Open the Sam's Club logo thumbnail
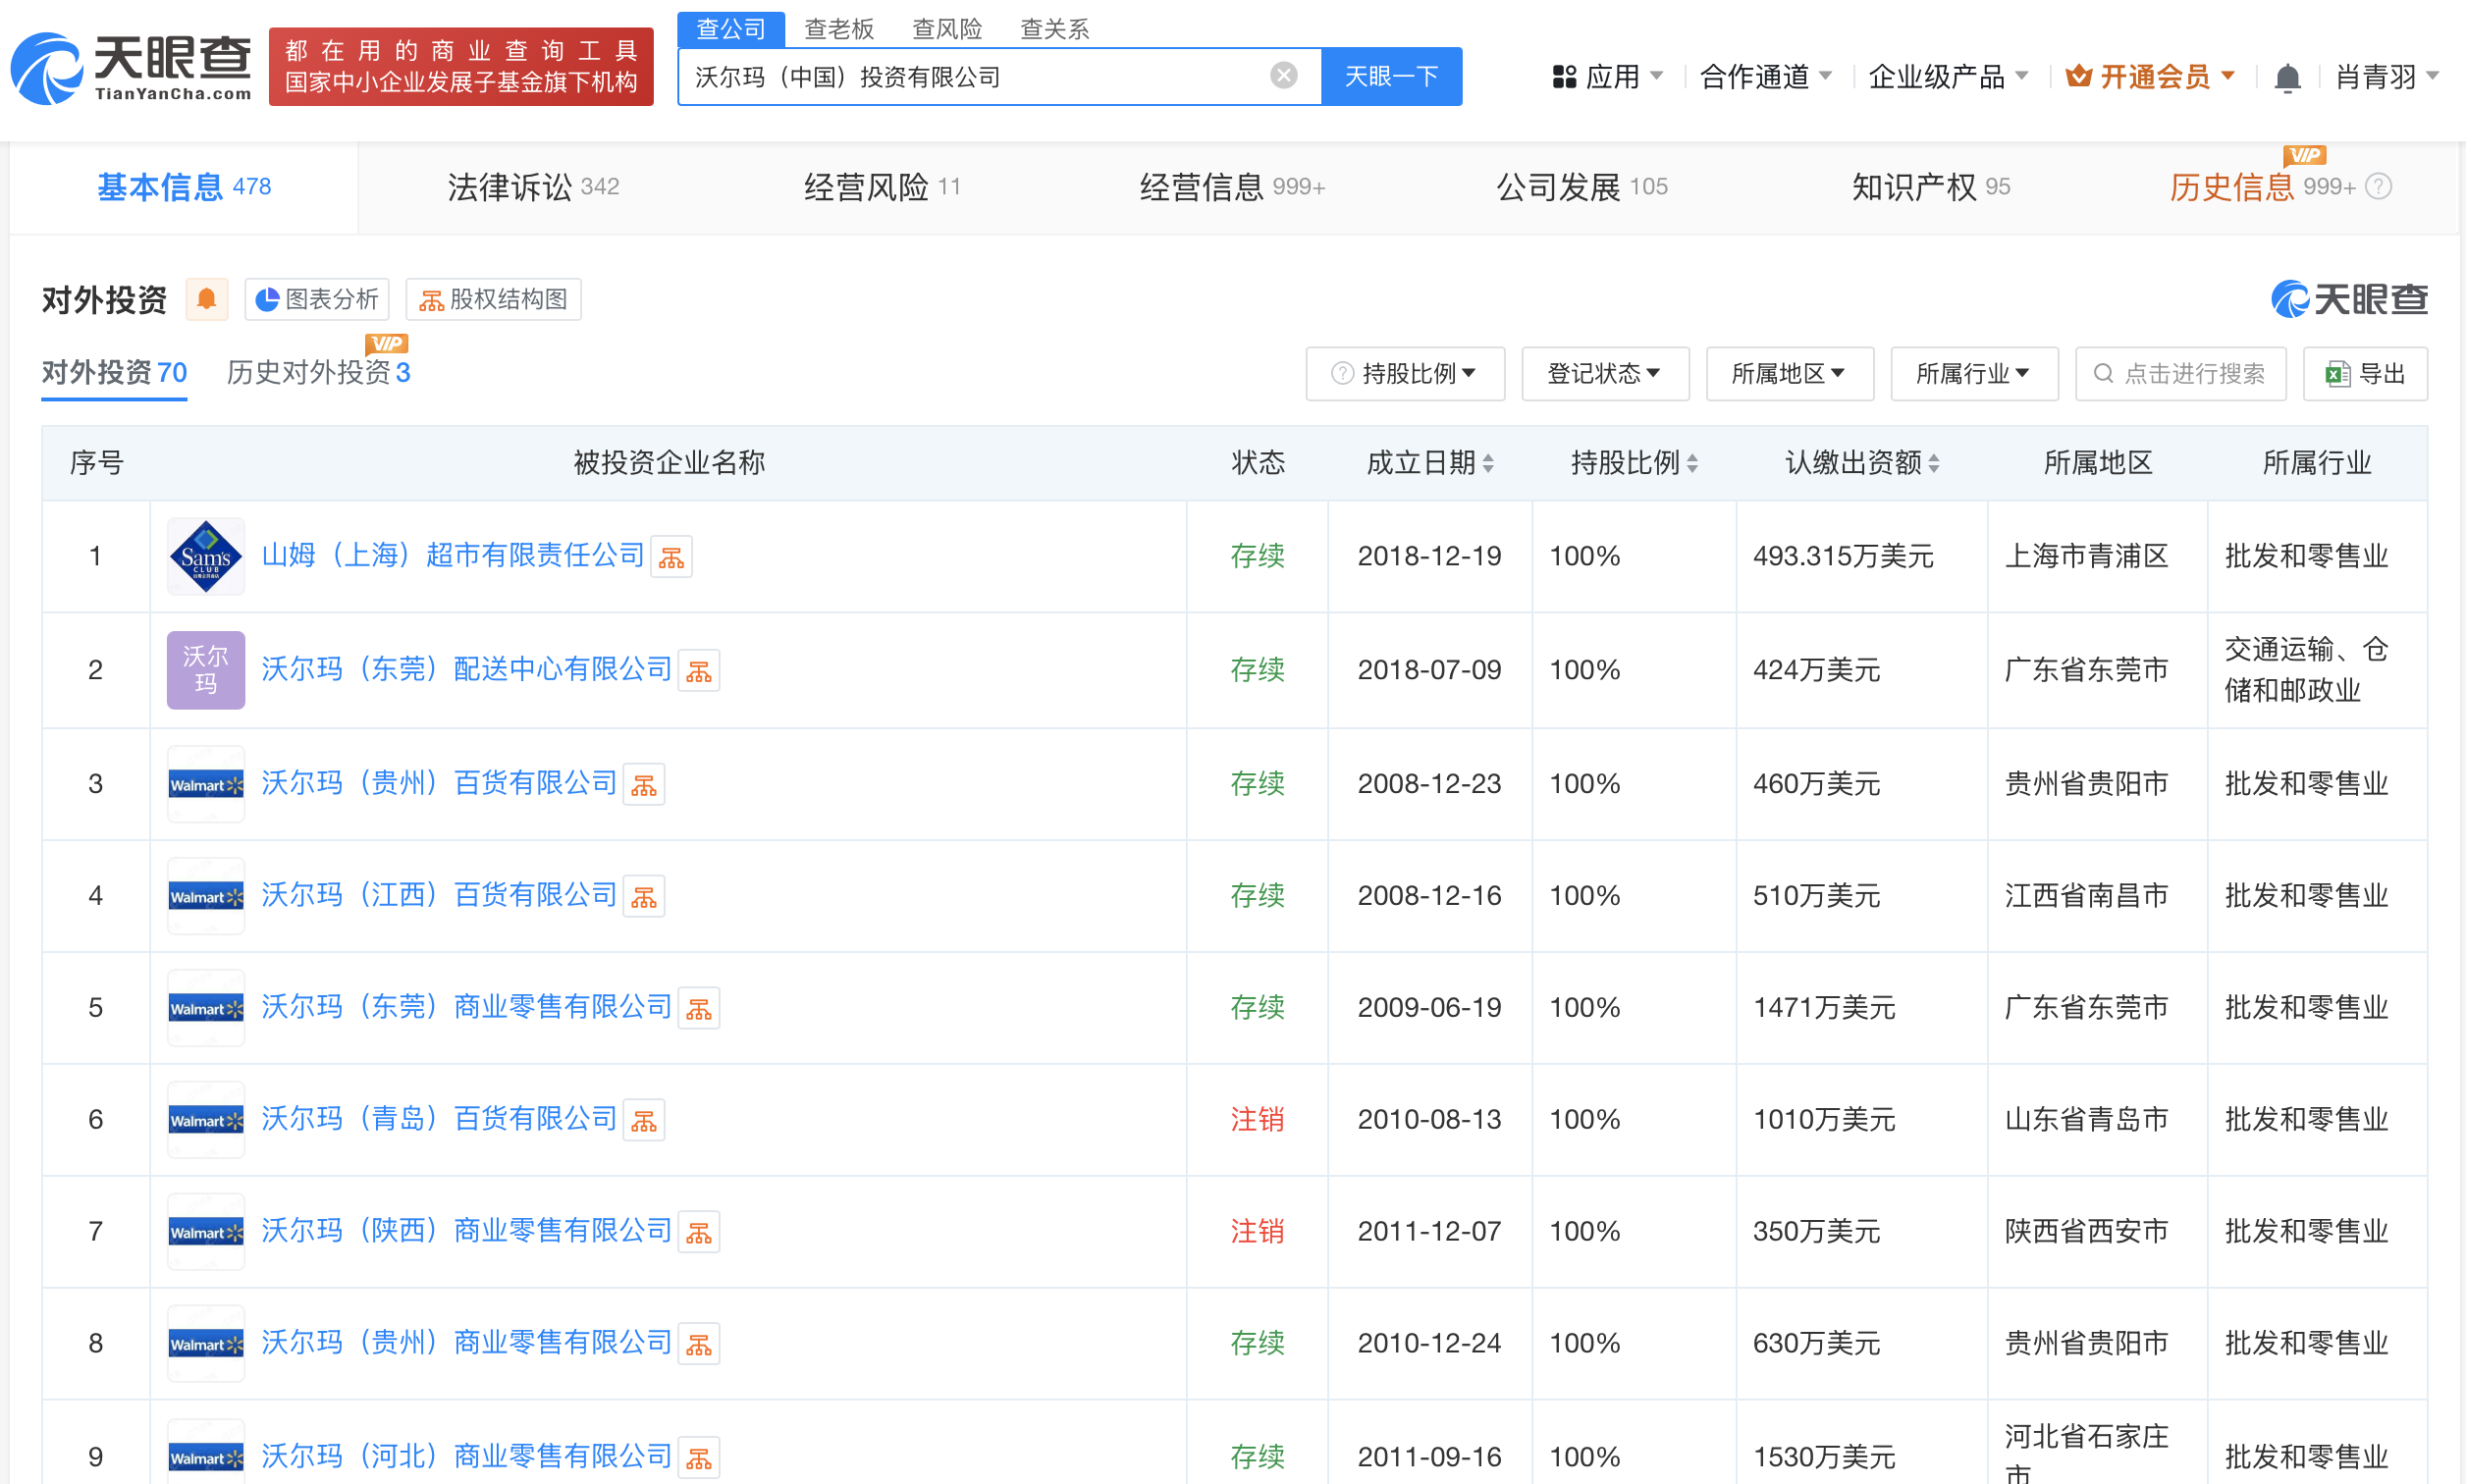The width and height of the screenshot is (2466, 1484). pyautogui.click(x=206, y=556)
